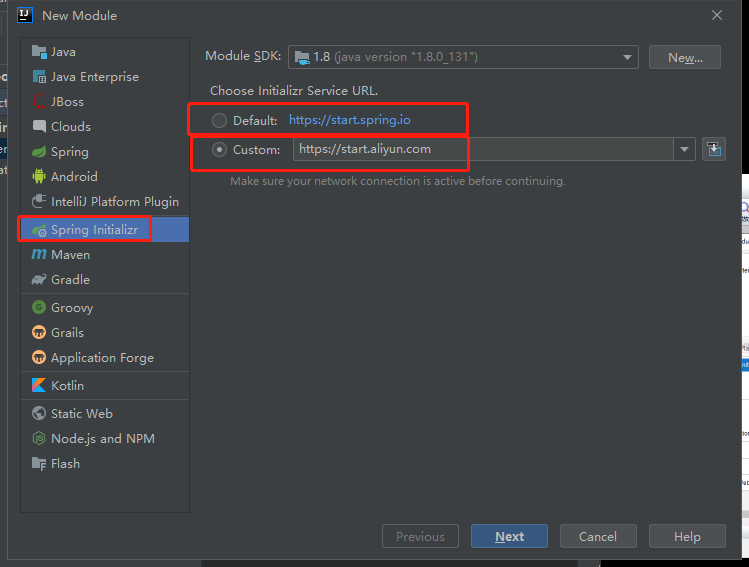749x567 pixels.
Task: Select the Grails label text
Action: pos(67,332)
